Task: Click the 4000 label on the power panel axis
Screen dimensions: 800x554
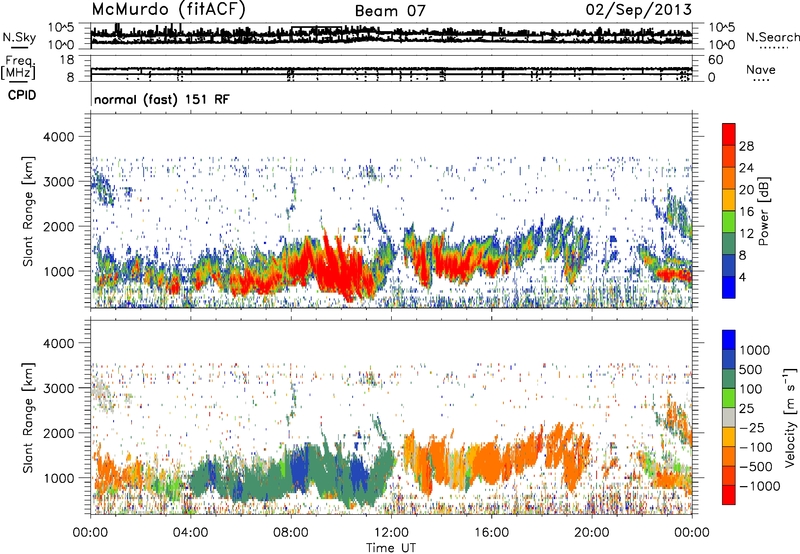Action: click(59, 137)
